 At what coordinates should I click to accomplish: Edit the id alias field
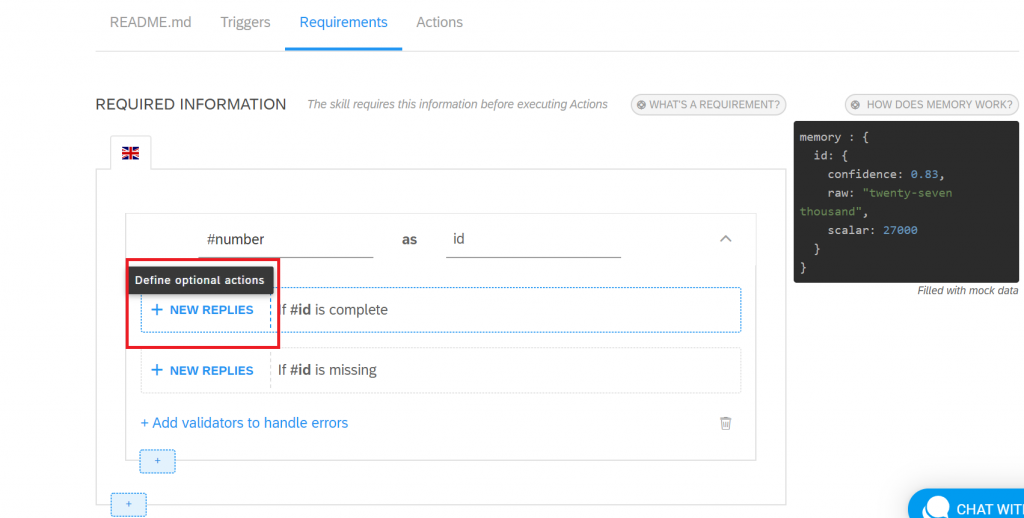(x=533, y=240)
